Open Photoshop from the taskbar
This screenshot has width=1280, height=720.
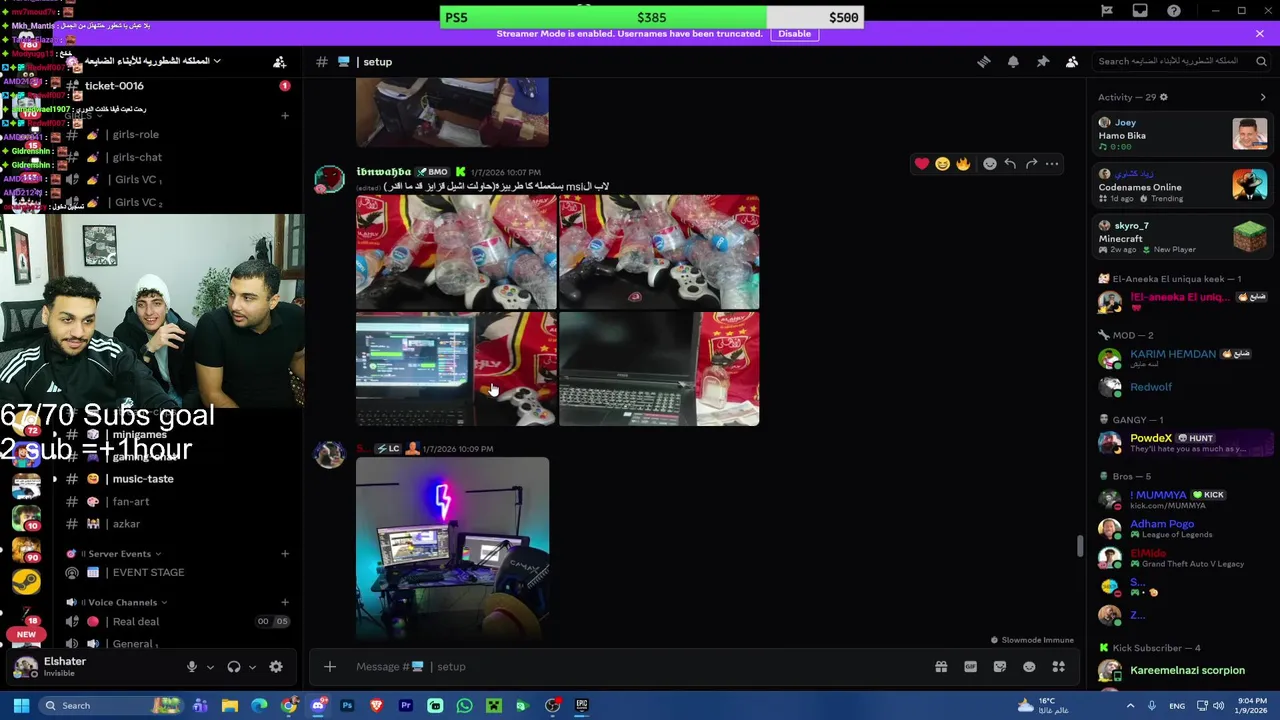click(347, 706)
